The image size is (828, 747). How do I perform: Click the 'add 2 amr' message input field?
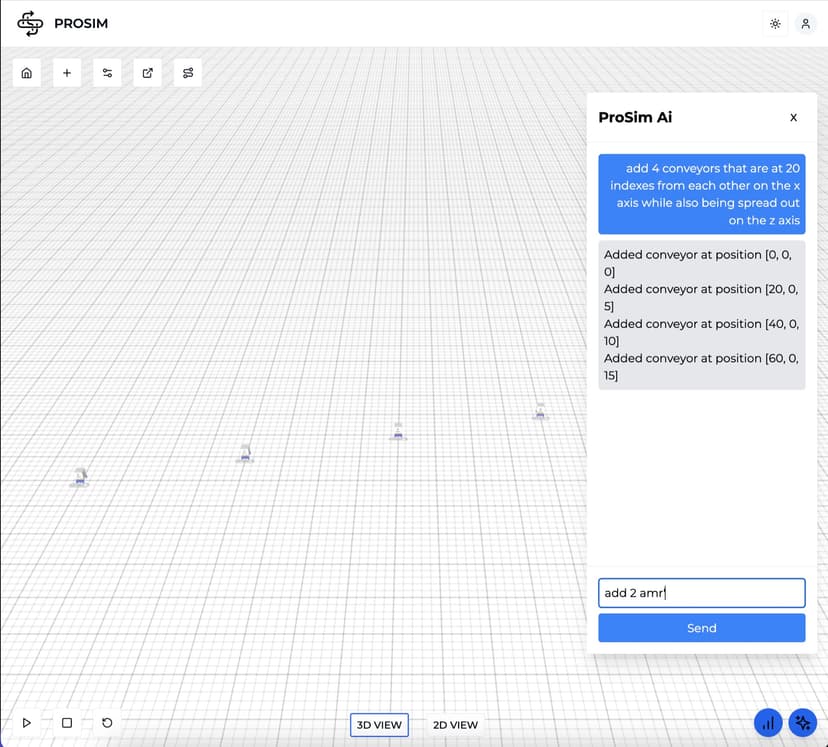coord(701,592)
